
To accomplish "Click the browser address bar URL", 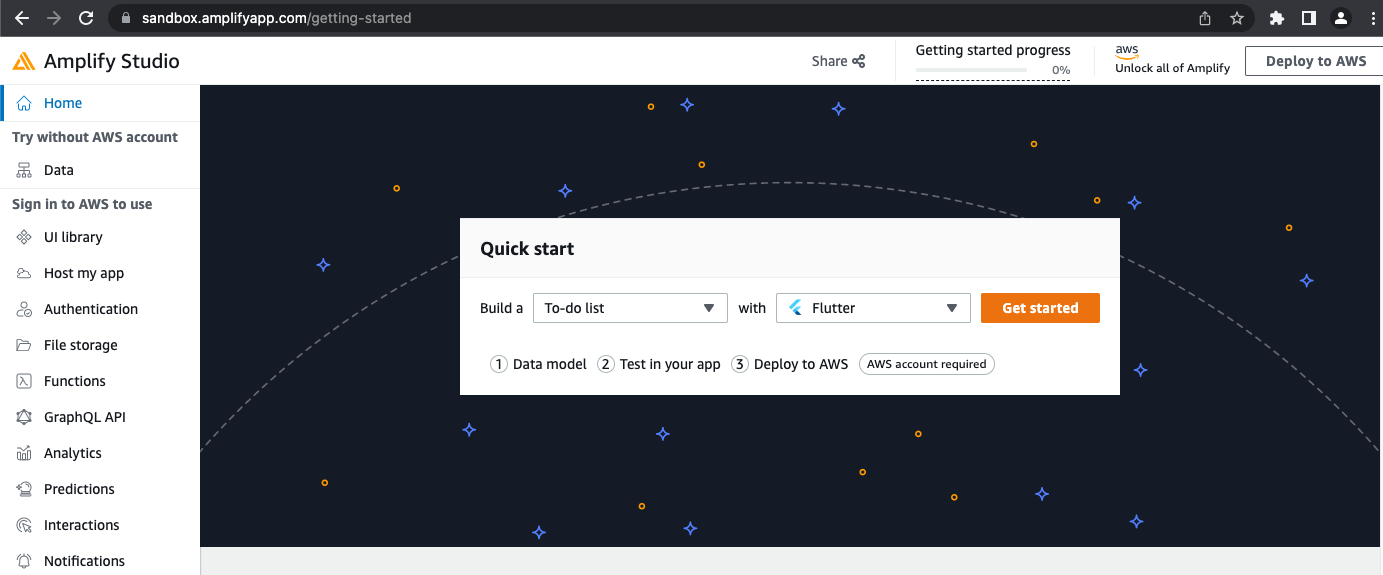I will click(x=276, y=18).
